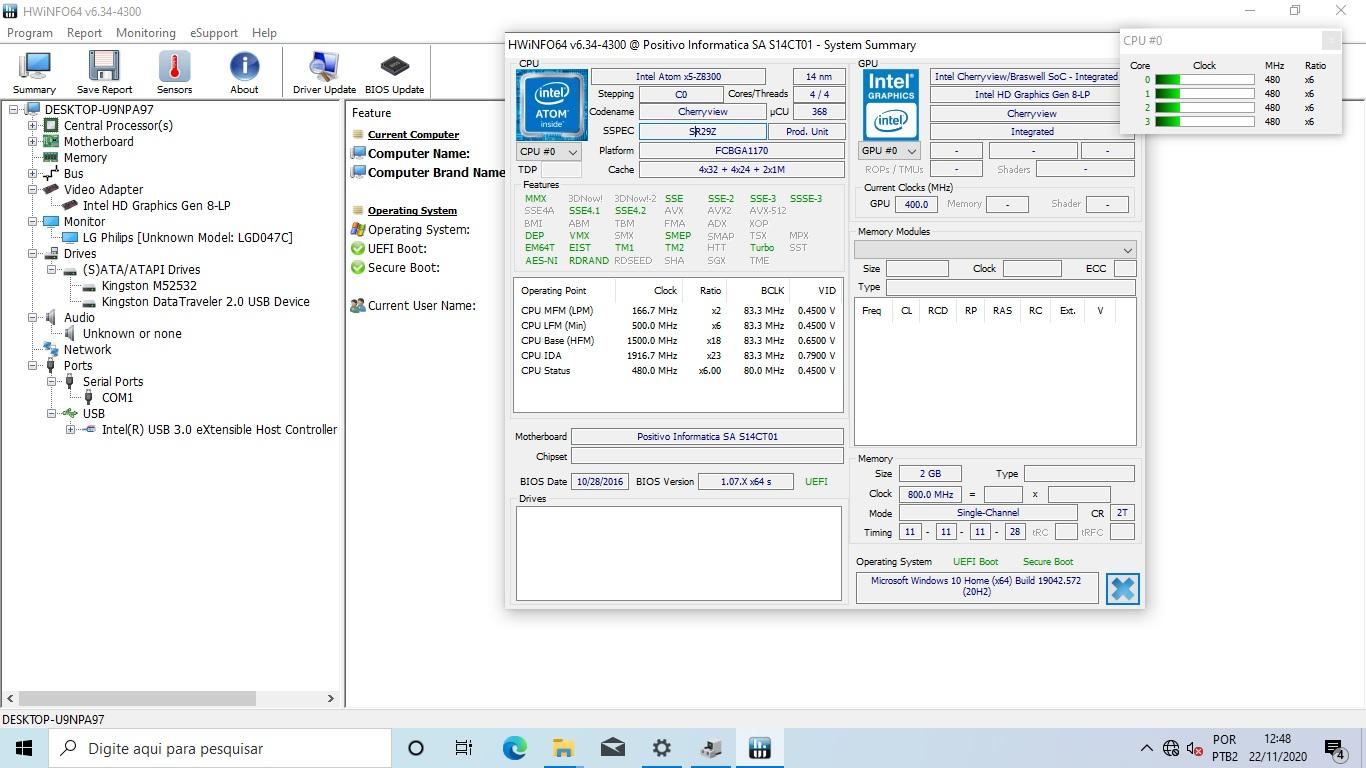Select the Bus tree node
The width and height of the screenshot is (1366, 768).
73,173
